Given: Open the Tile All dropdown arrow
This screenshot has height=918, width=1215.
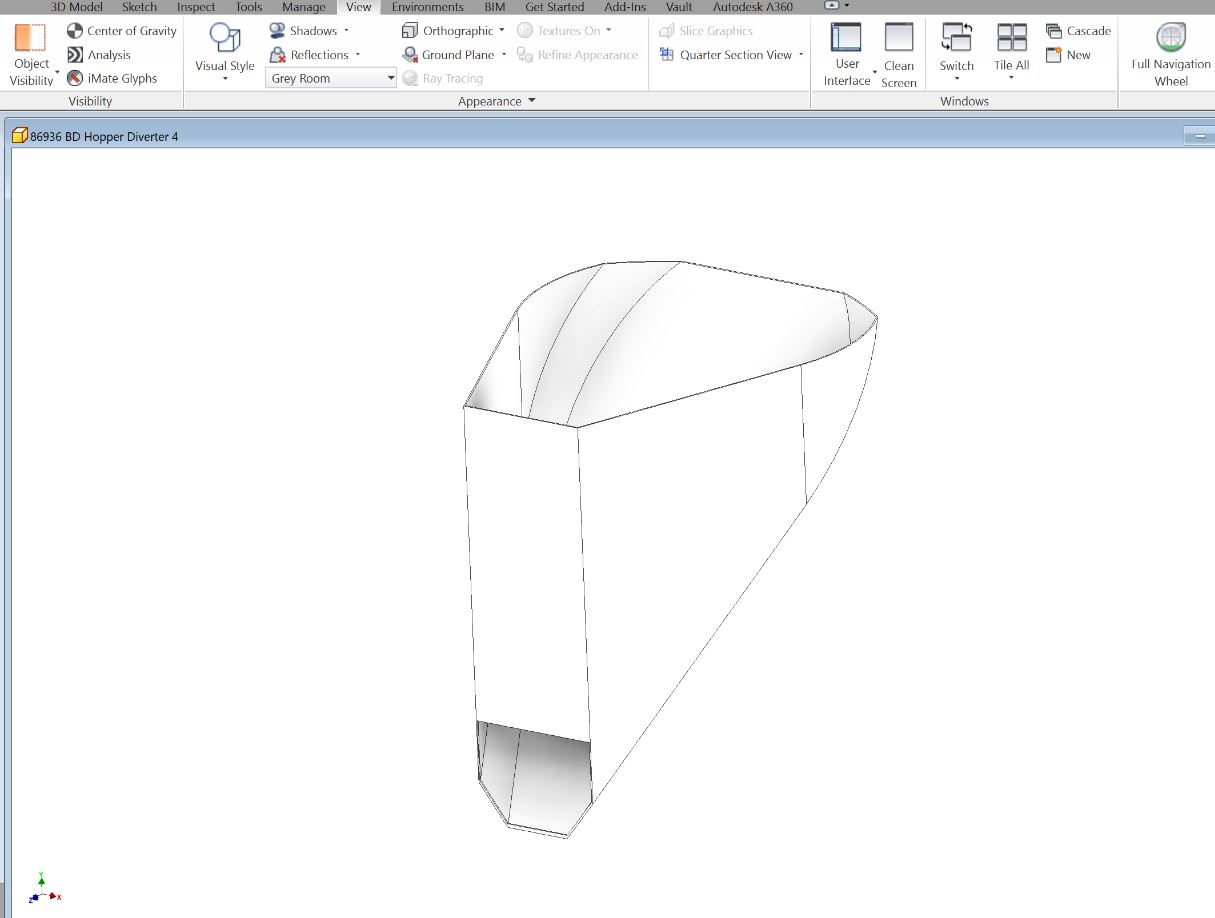Looking at the screenshot, I should point(1012,80).
